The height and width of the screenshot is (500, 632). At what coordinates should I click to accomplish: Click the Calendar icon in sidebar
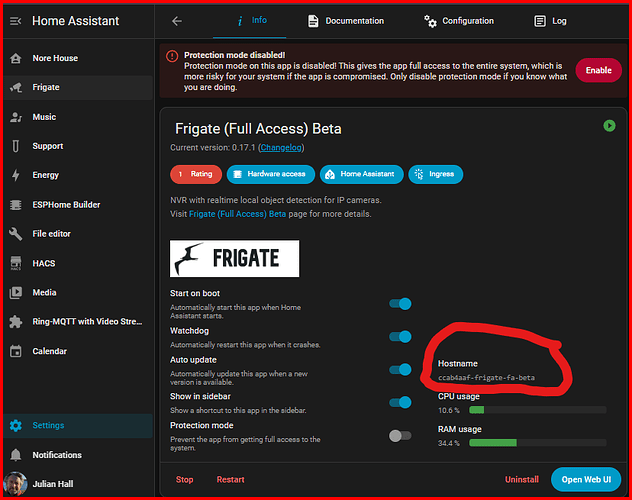(16, 351)
